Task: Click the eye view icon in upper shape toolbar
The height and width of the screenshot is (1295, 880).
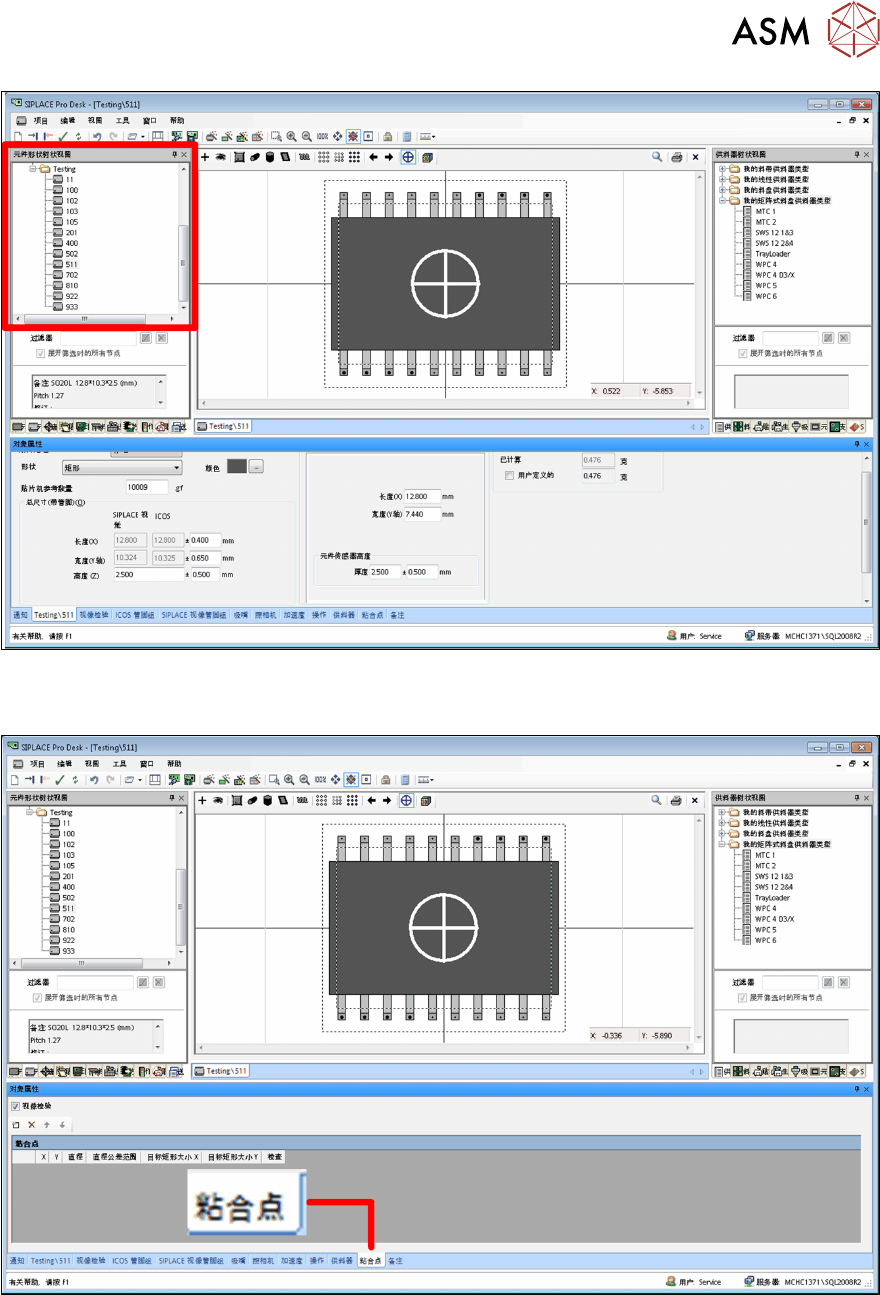Action: [x=220, y=157]
